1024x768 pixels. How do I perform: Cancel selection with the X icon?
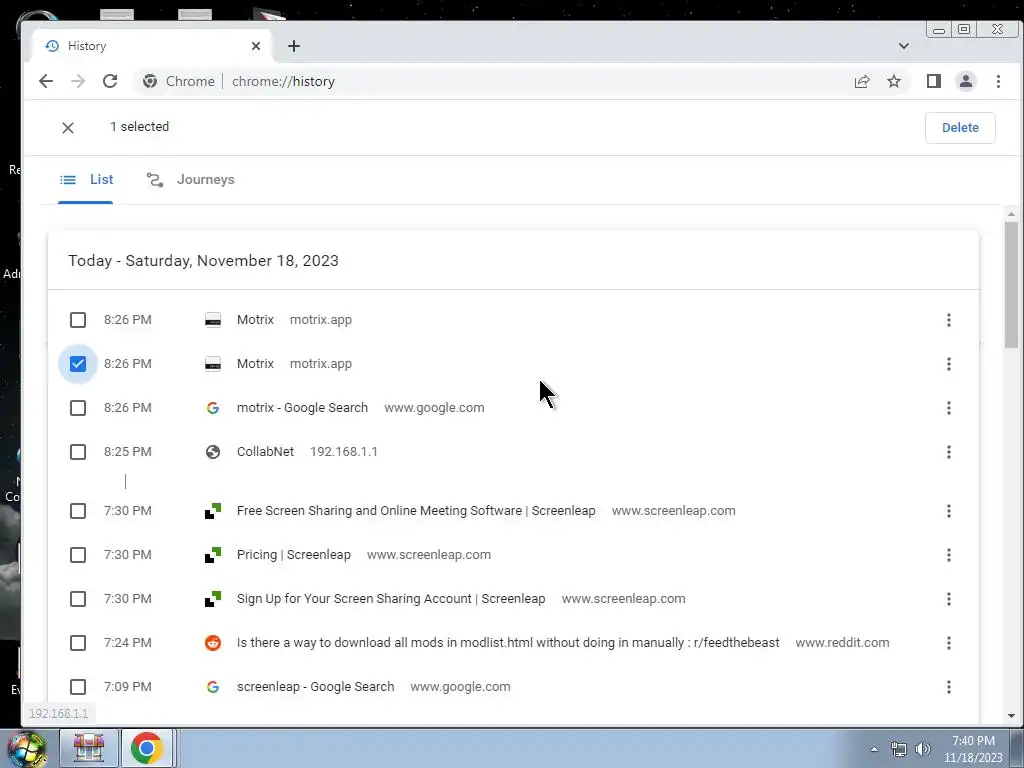pos(68,127)
